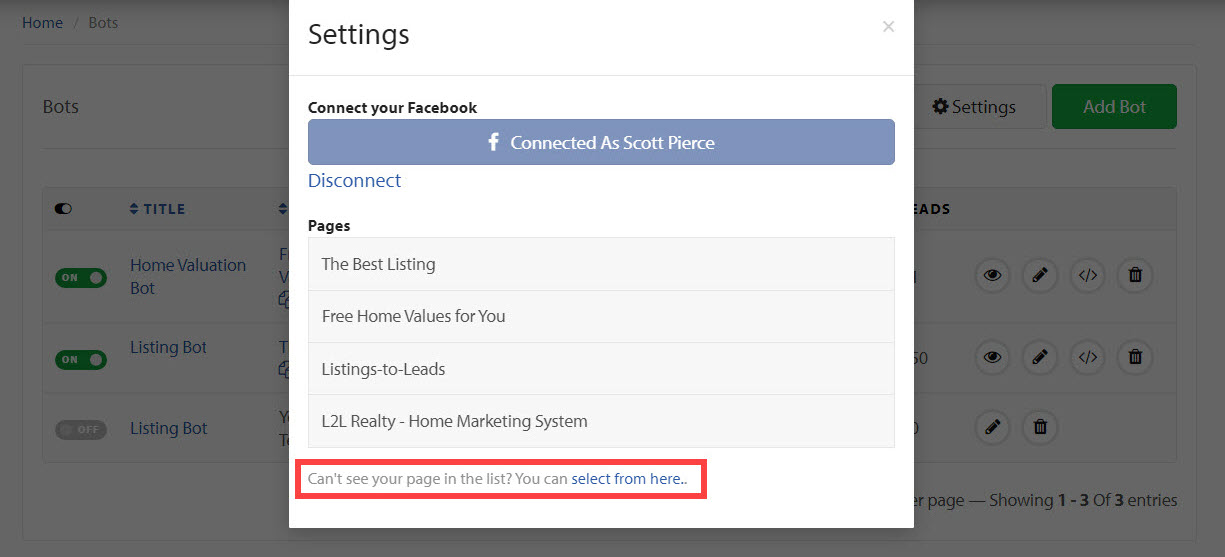Viewport: 1225px width, 557px height.
Task: Disconnect the Facebook account
Action: [x=354, y=180]
